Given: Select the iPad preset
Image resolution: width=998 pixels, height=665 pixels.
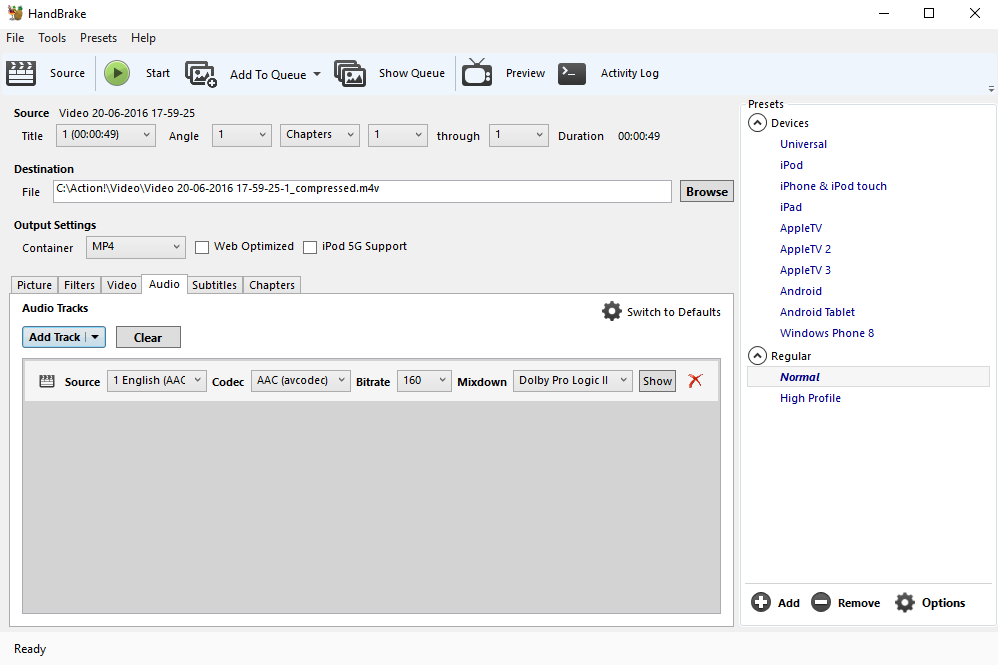Looking at the screenshot, I should click(791, 207).
